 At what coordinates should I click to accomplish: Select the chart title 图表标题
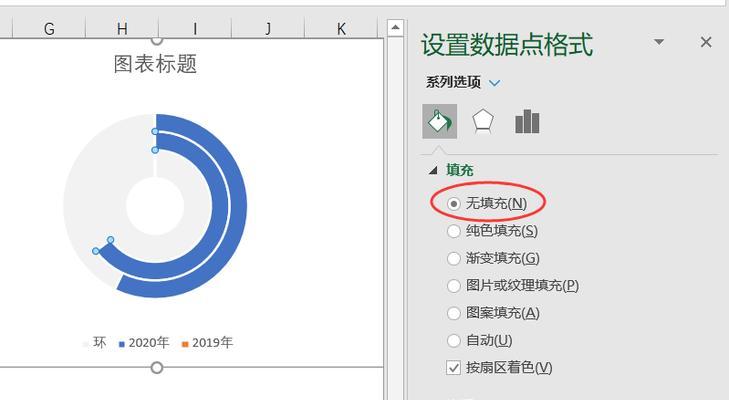(155, 64)
